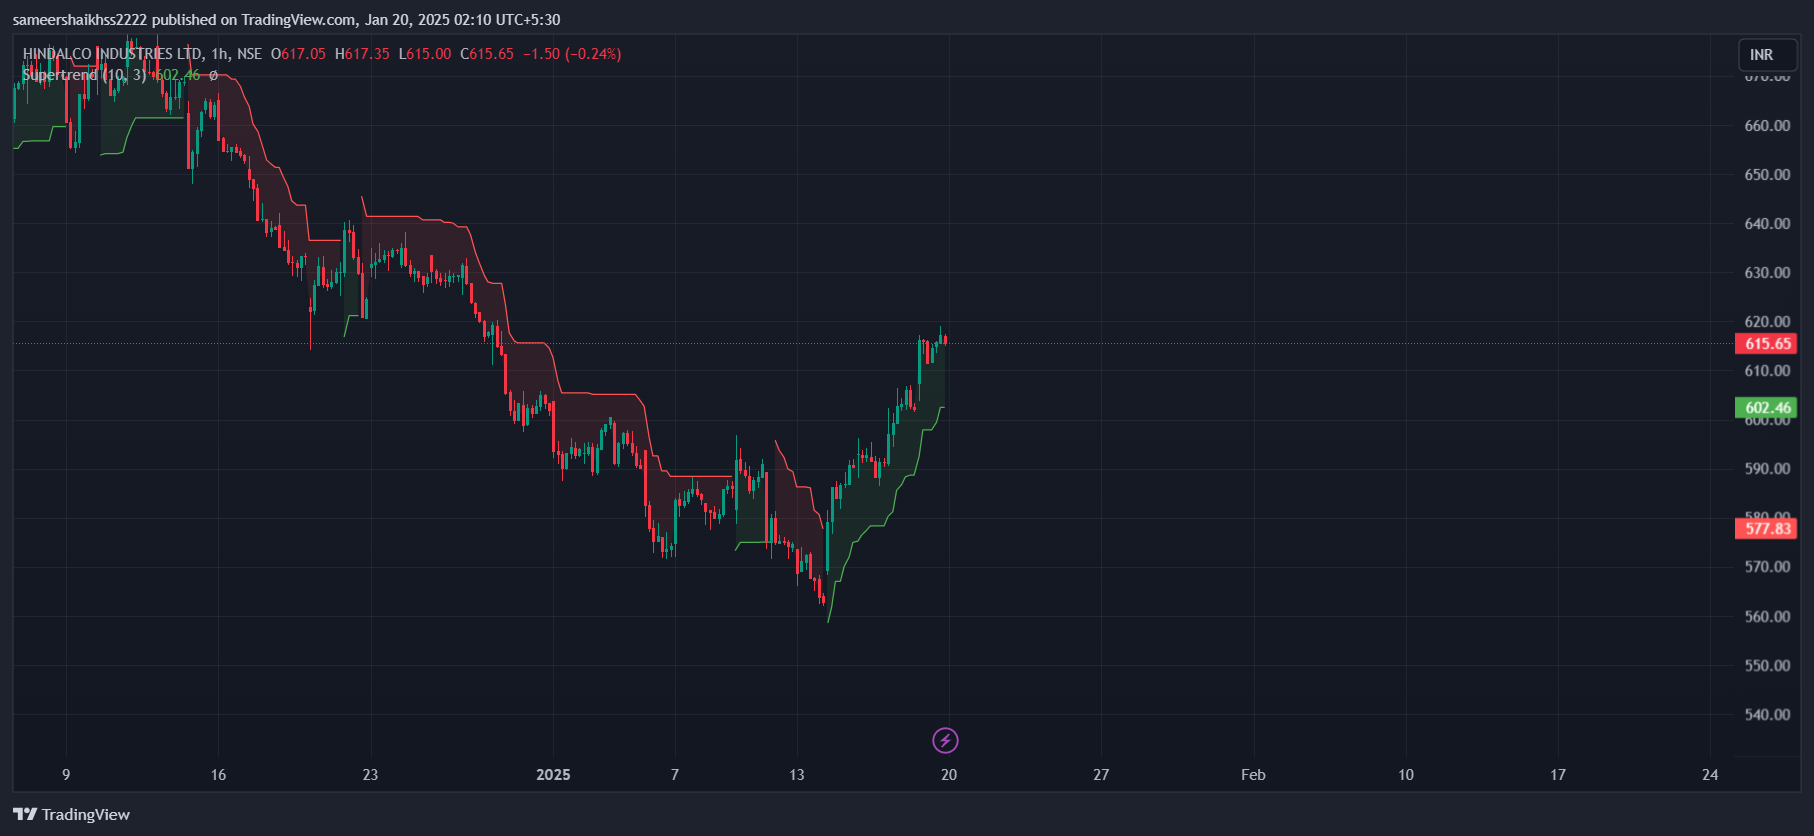Click the 540.00 price axis label
The height and width of the screenshot is (836, 1814).
pos(1767,714)
